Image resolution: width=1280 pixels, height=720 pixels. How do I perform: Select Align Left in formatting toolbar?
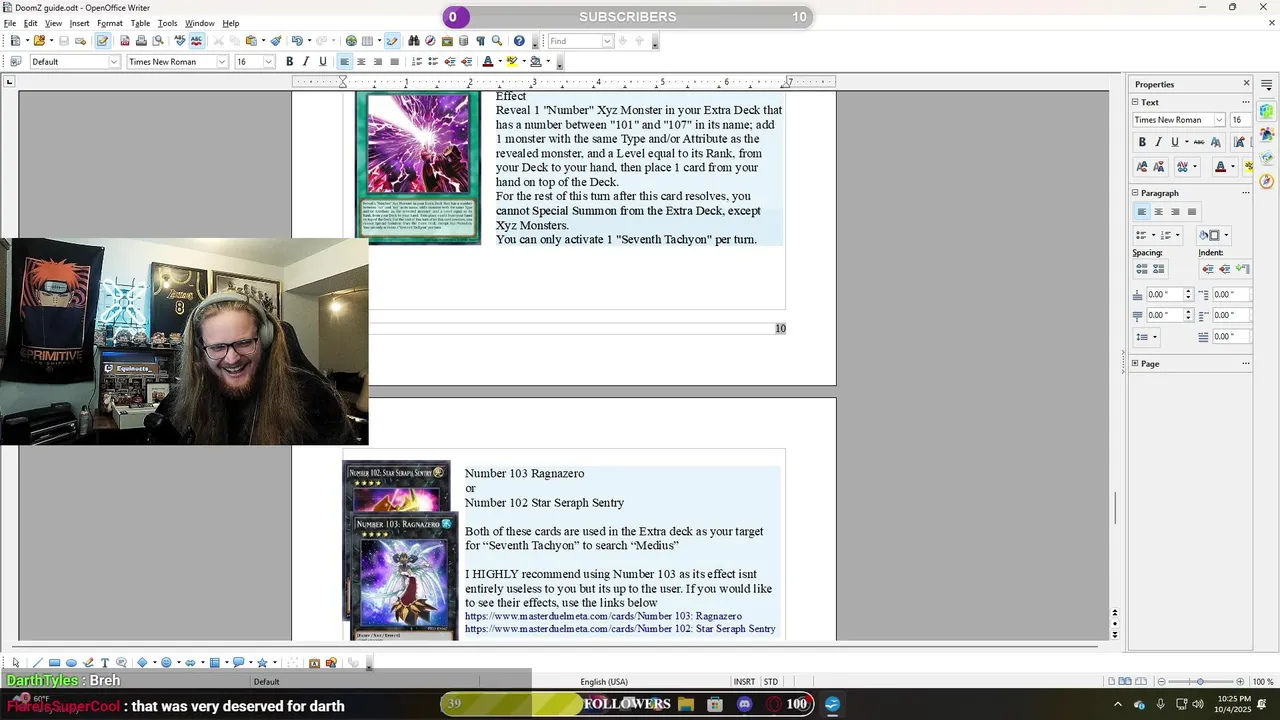(344, 62)
